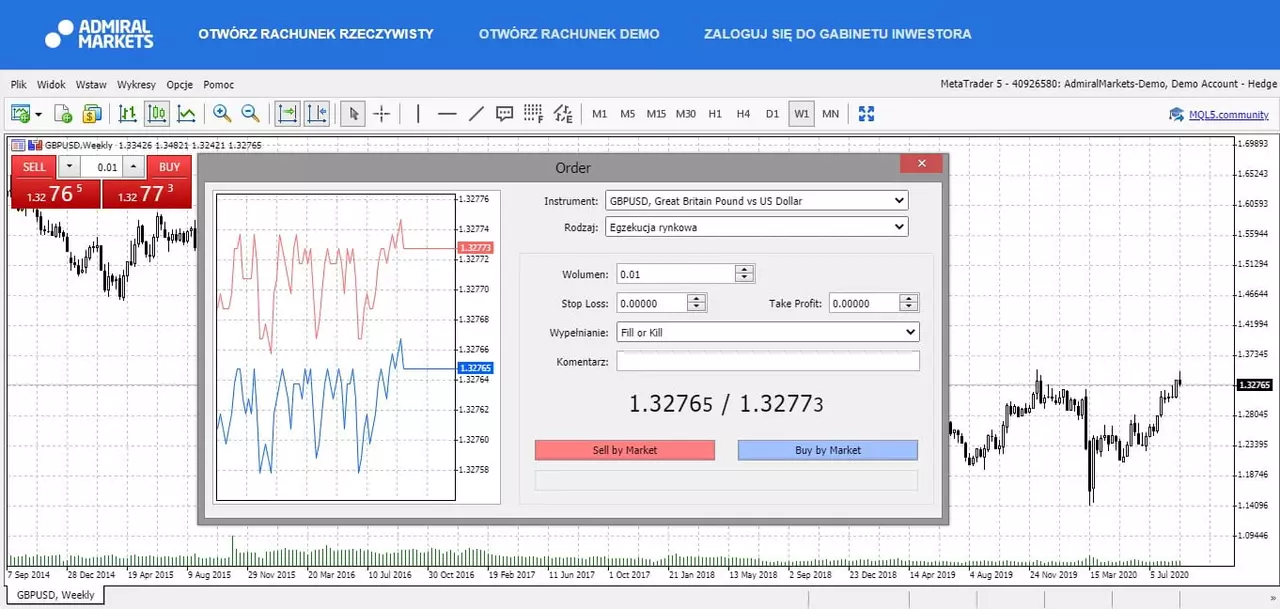This screenshot has width=1280, height=609.
Task: Select the trendline drawing tool
Action: coord(476,114)
